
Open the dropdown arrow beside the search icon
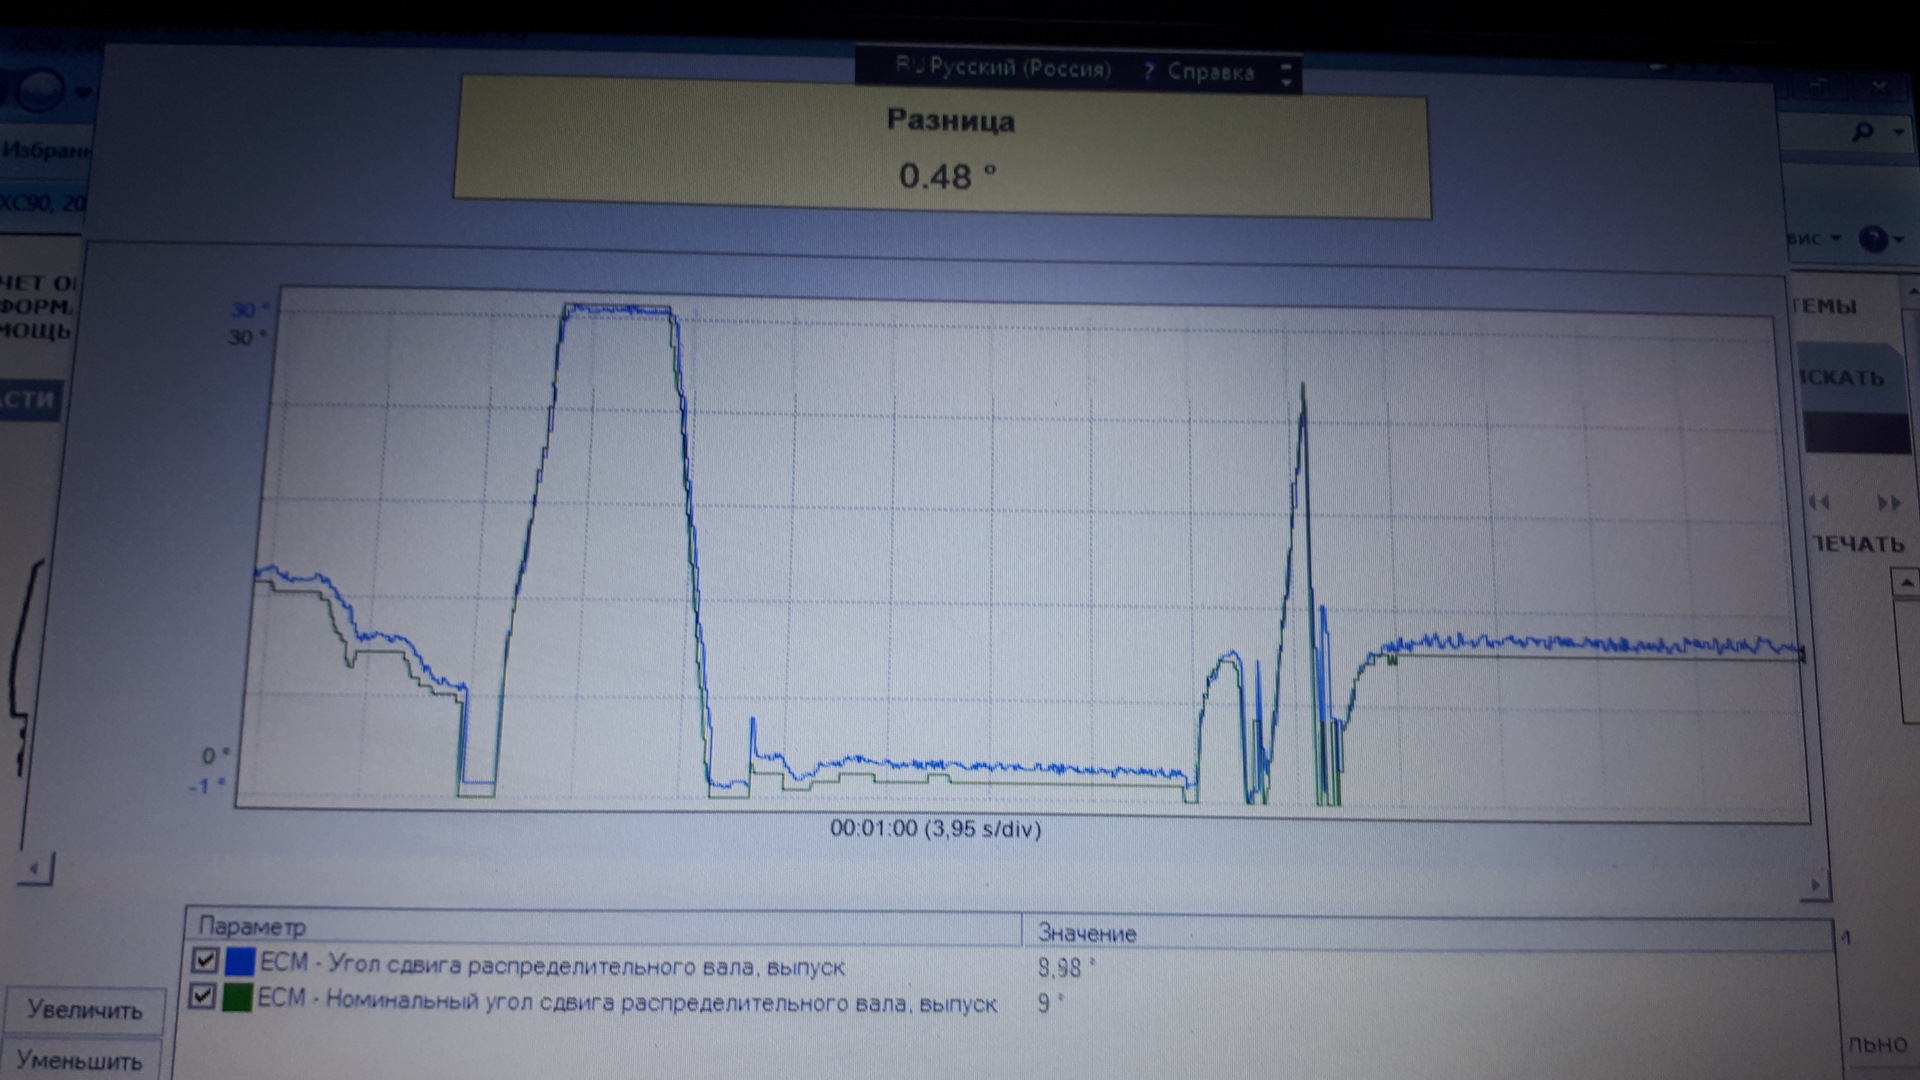(x=1898, y=131)
